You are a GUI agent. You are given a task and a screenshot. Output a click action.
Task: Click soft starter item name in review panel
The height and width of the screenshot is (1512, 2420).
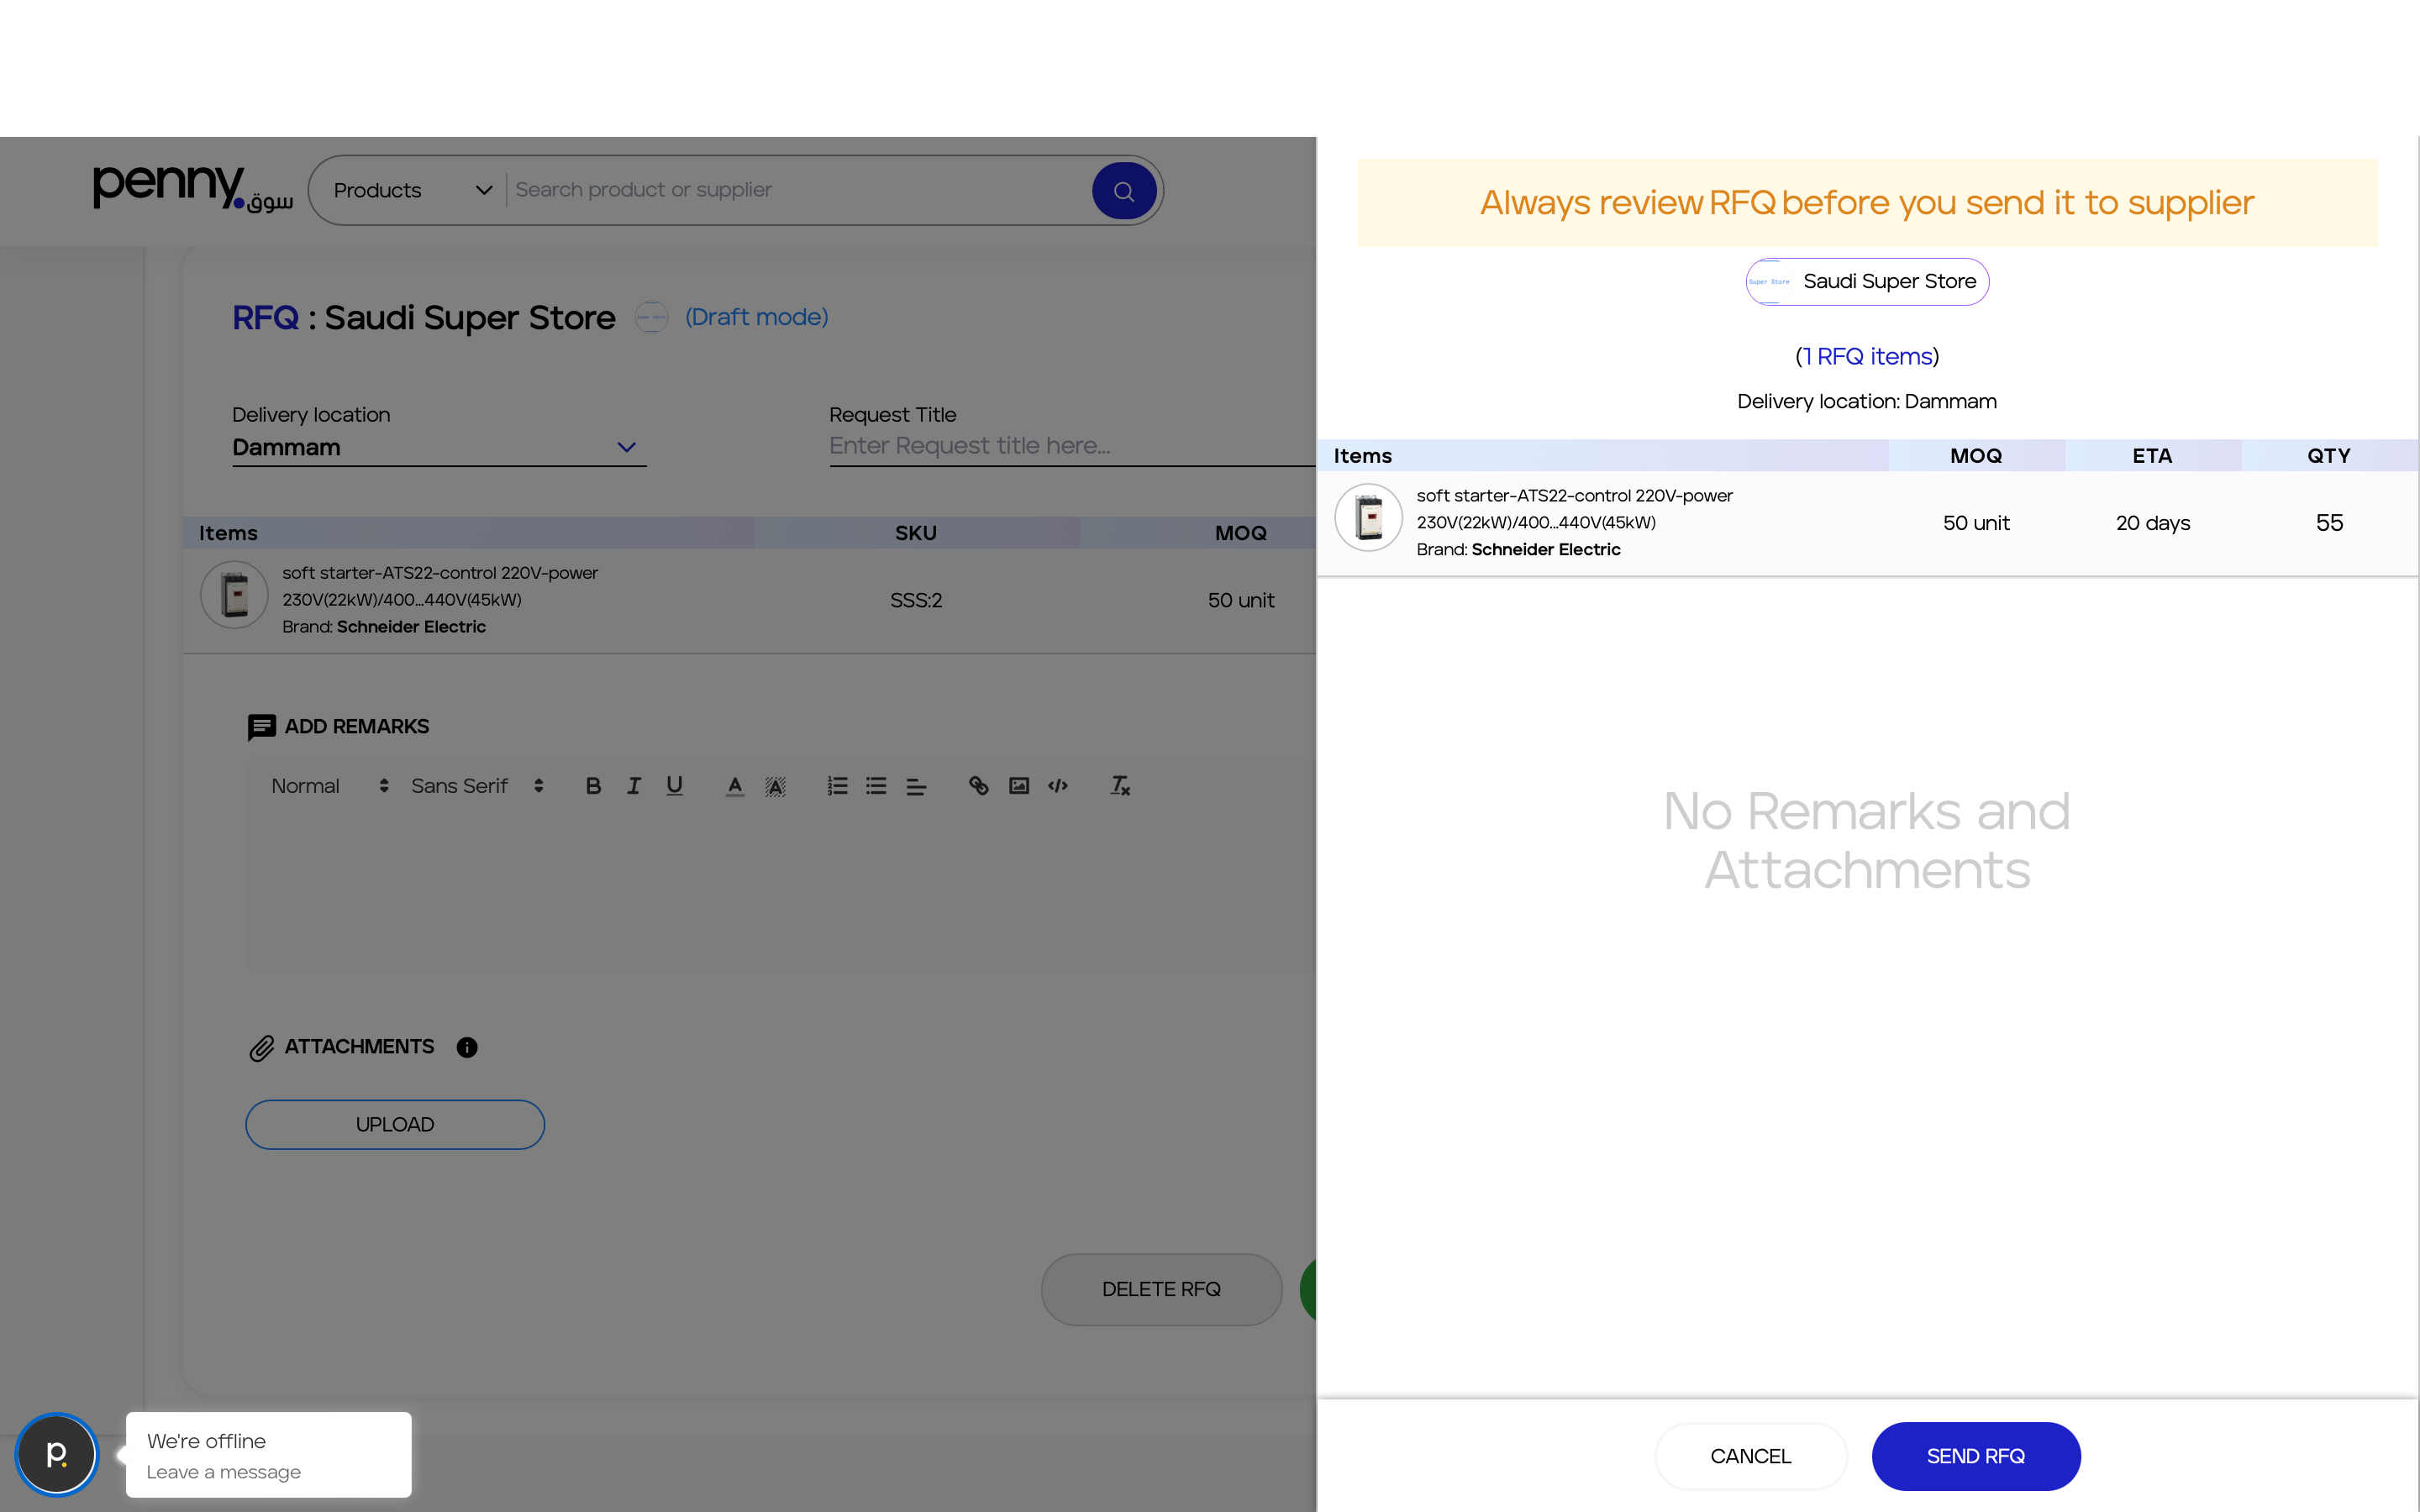point(1575,509)
